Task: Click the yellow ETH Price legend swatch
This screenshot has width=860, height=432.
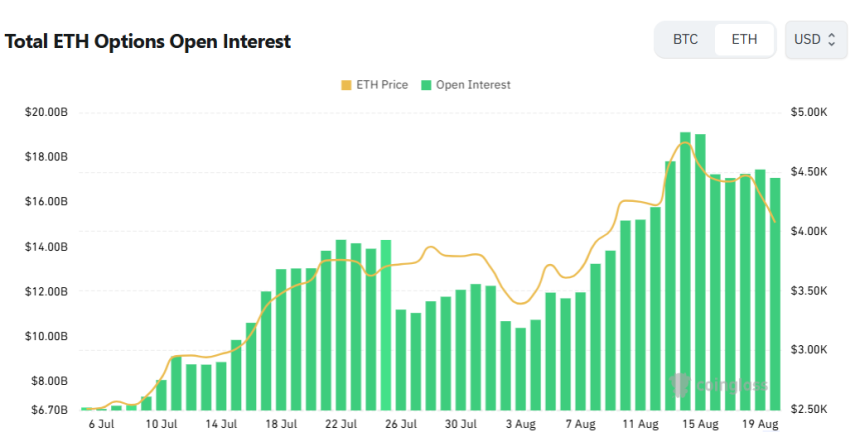Action: 347,85
